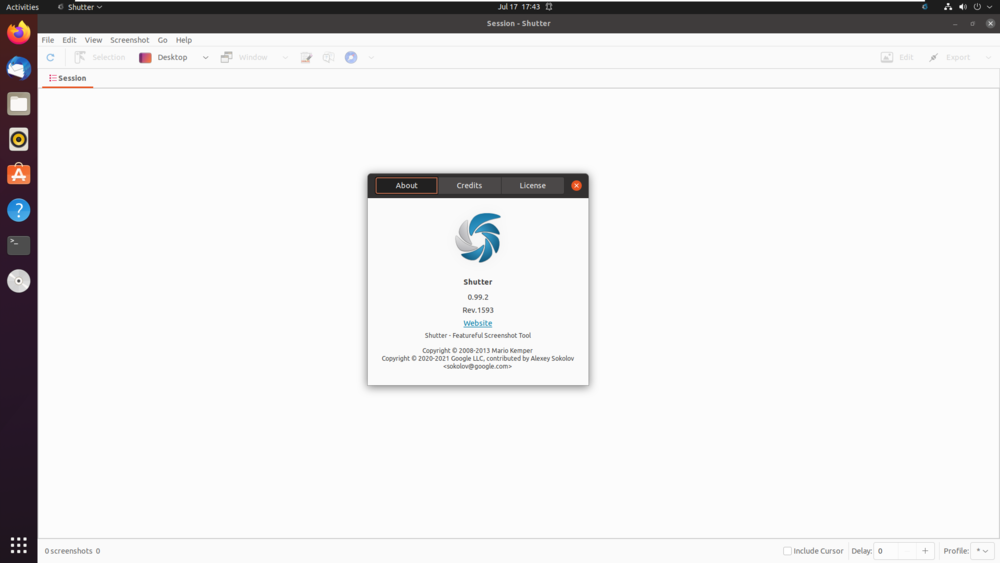The width and height of the screenshot is (1000, 563).
Task: Click the Activities button
Action: pyautogui.click(x=22, y=7)
